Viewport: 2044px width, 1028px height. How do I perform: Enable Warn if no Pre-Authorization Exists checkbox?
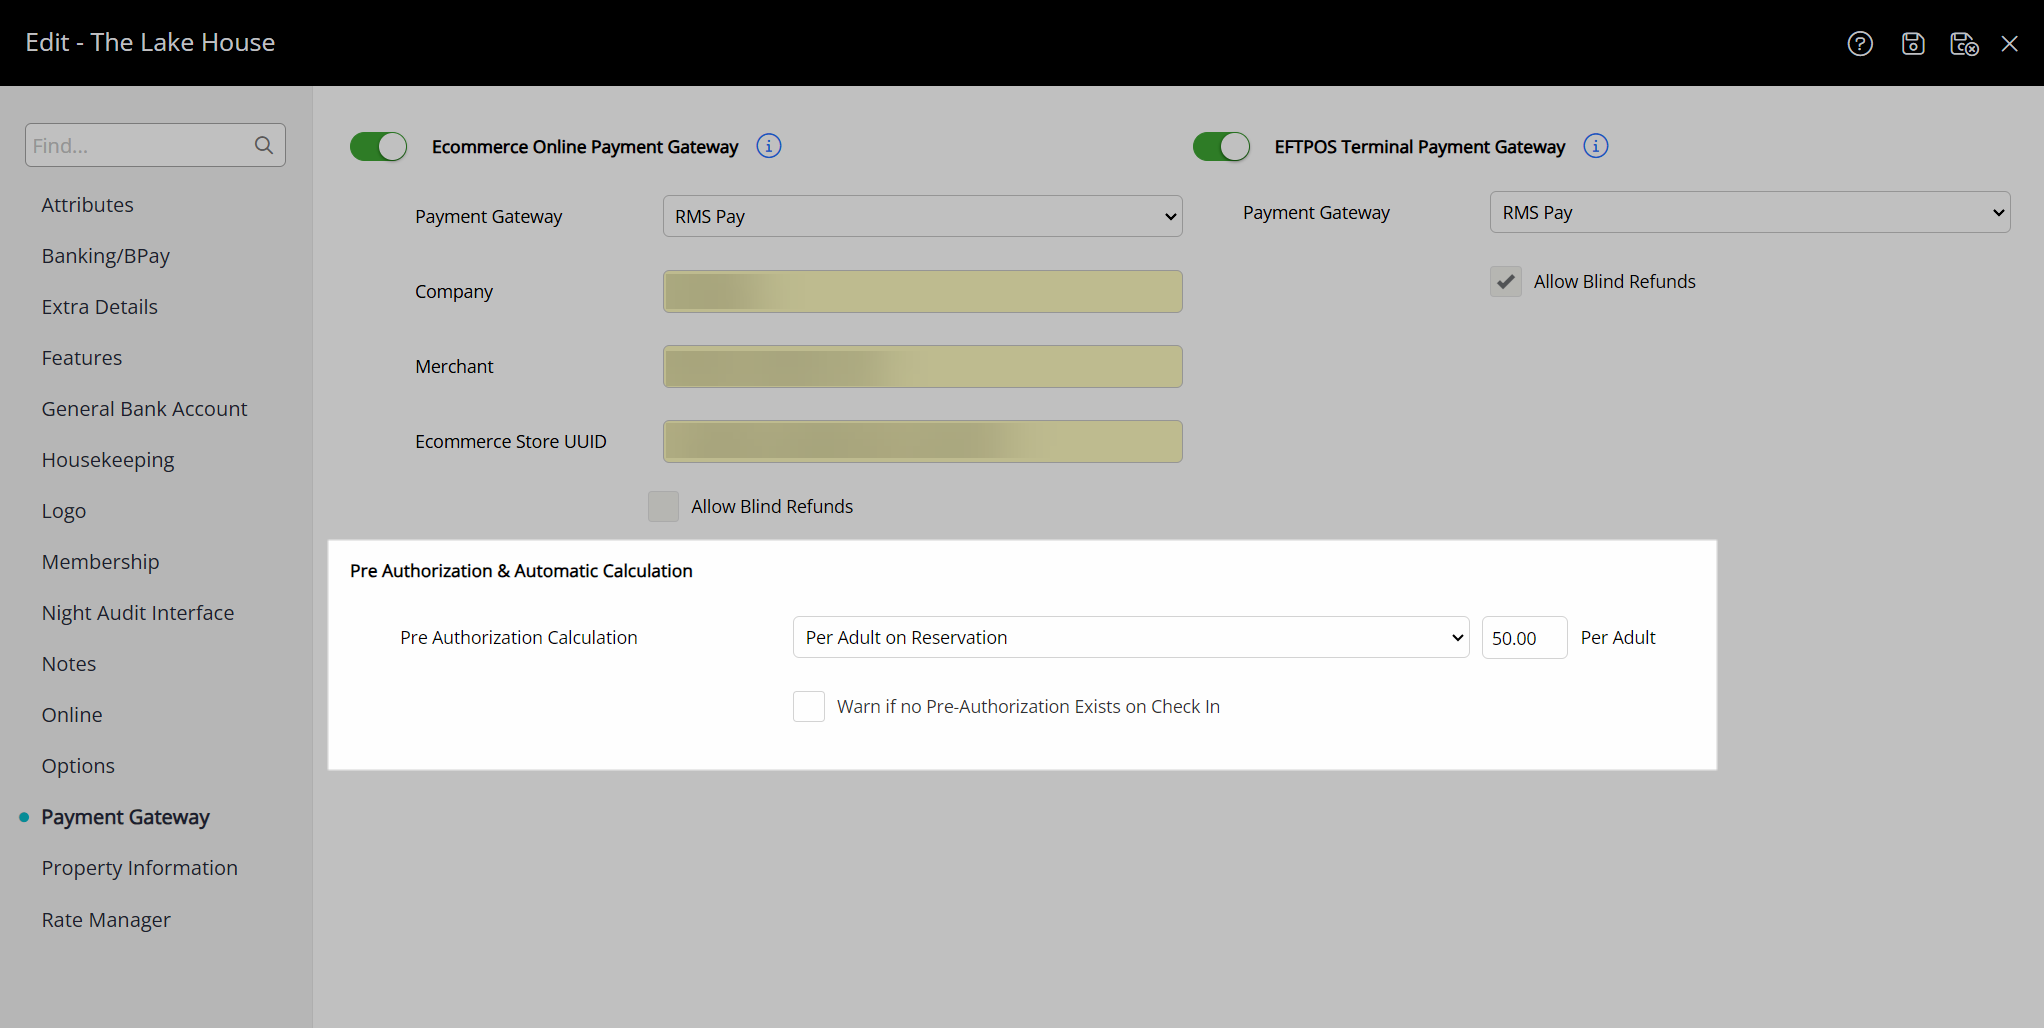point(809,706)
